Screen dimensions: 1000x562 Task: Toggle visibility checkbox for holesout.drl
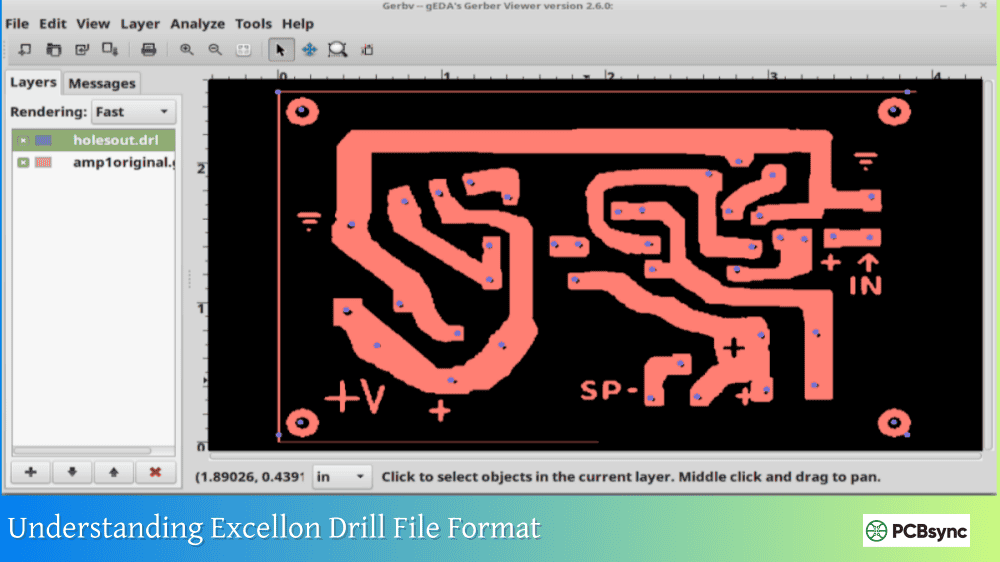23,140
